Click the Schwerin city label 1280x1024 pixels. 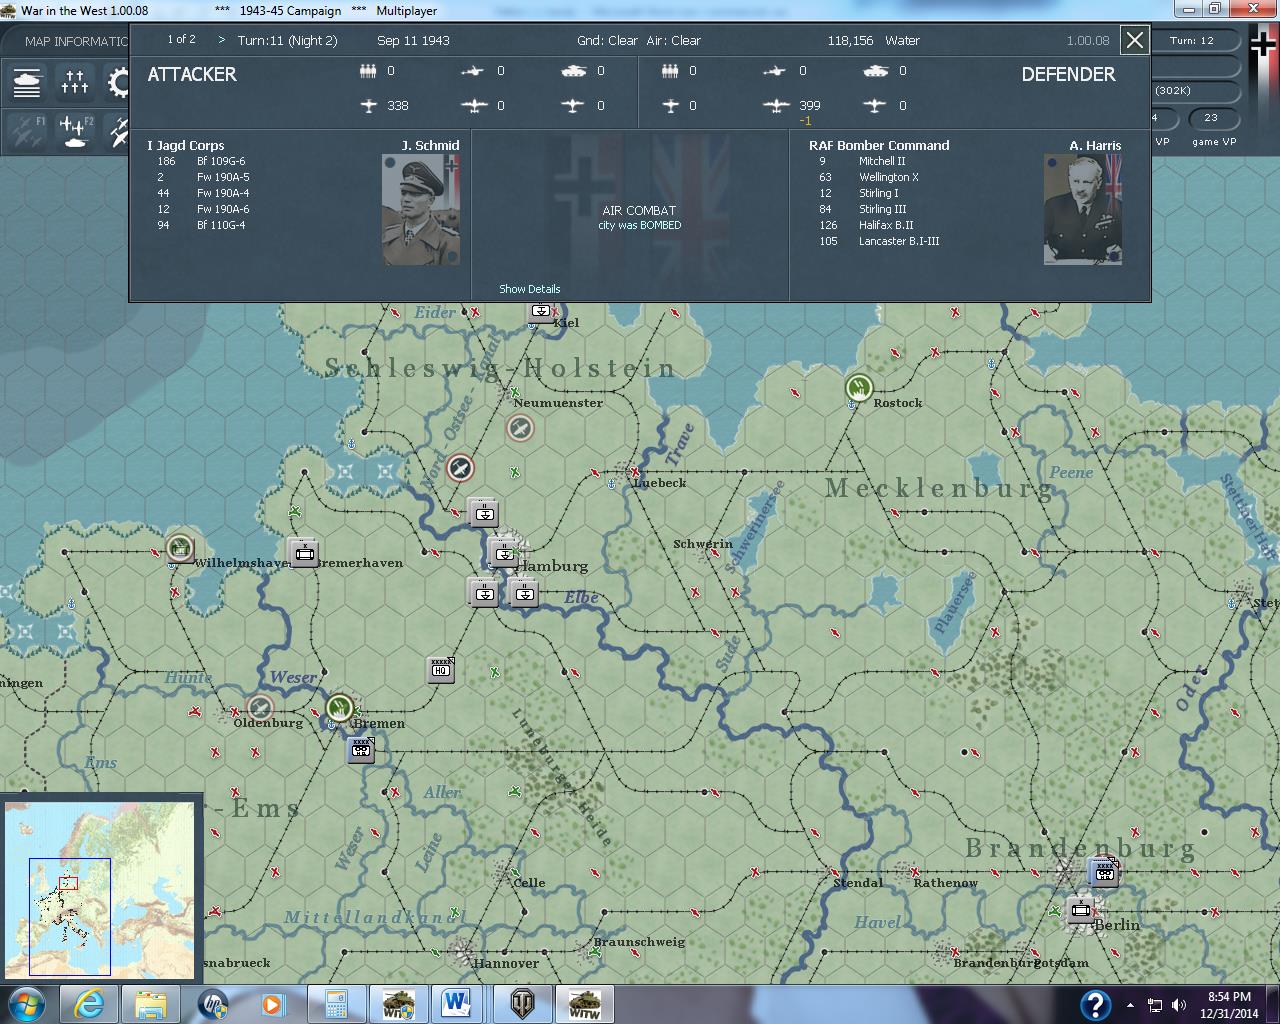pos(703,544)
